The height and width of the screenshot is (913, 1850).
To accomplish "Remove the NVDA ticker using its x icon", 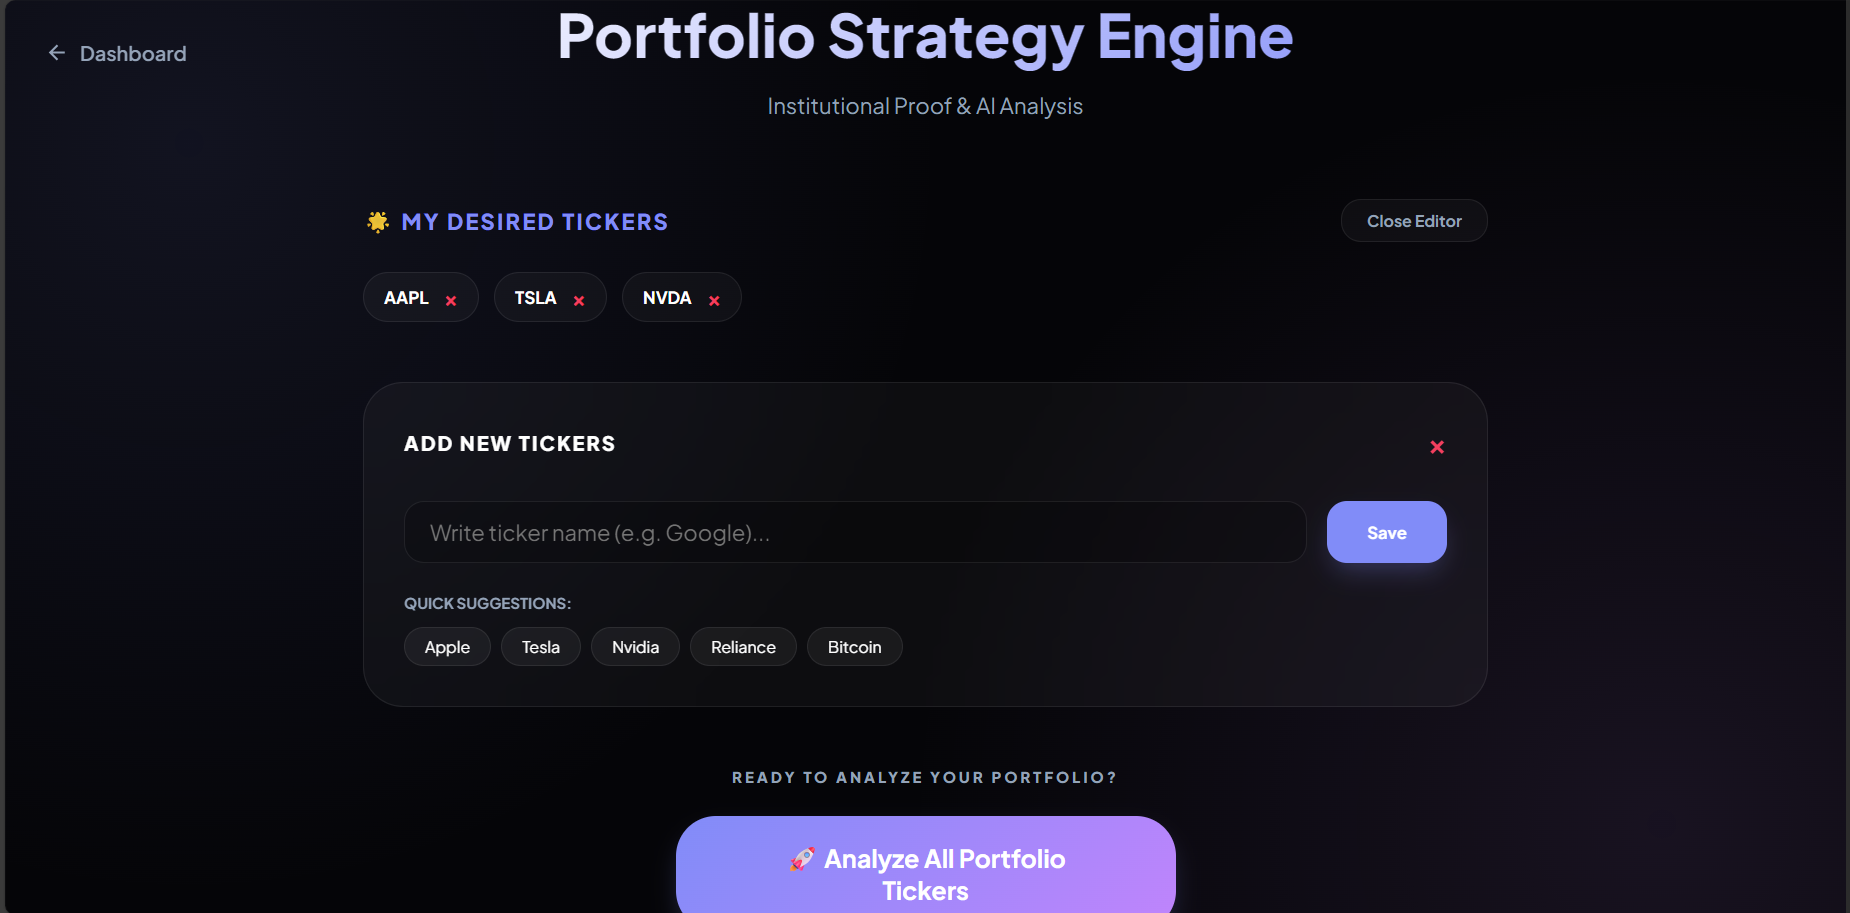I will tap(714, 300).
